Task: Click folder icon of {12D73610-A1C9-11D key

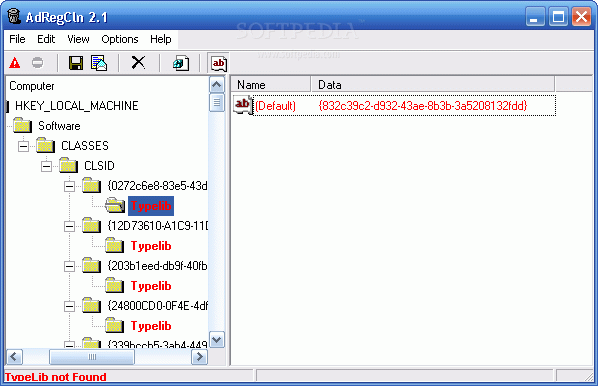Action: pos(91,225)
